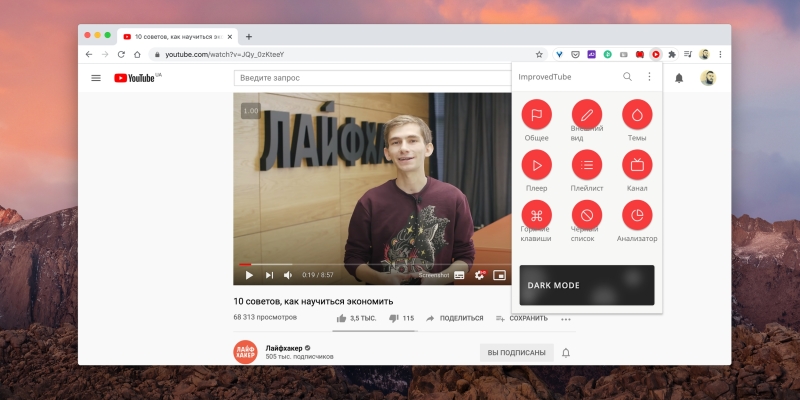Open the YouTube account avatar menu
Viewport: 800px width, 400px height.
pos(708,78)
